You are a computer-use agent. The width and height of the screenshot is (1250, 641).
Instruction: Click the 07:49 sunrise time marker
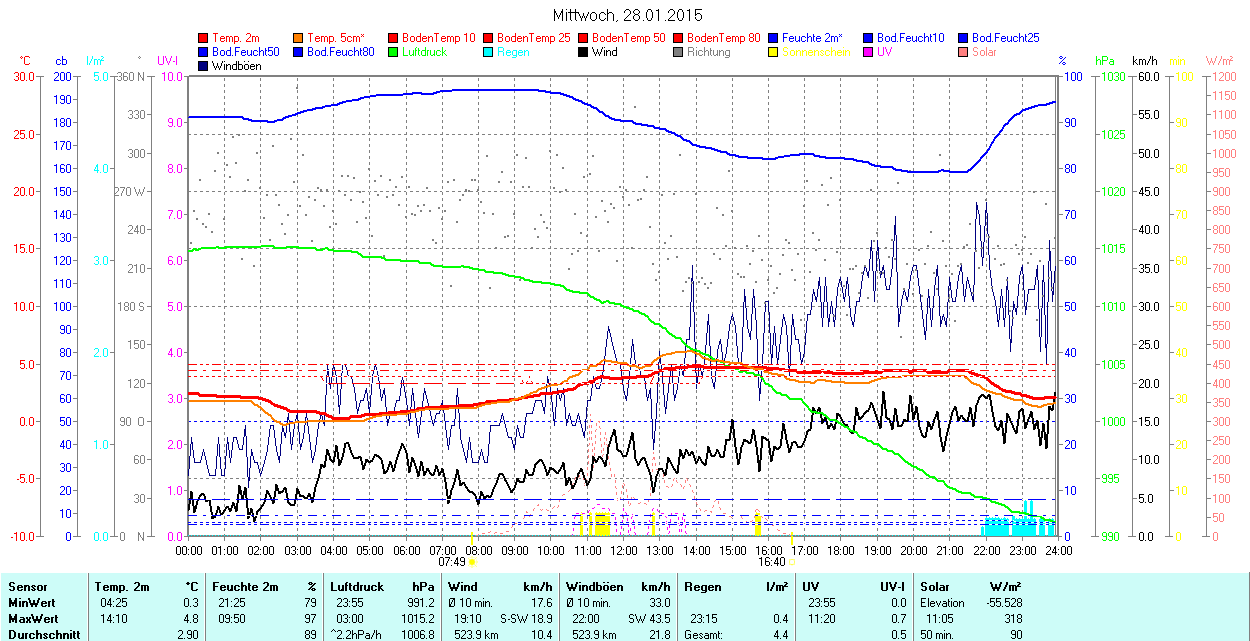pos(452,562)
